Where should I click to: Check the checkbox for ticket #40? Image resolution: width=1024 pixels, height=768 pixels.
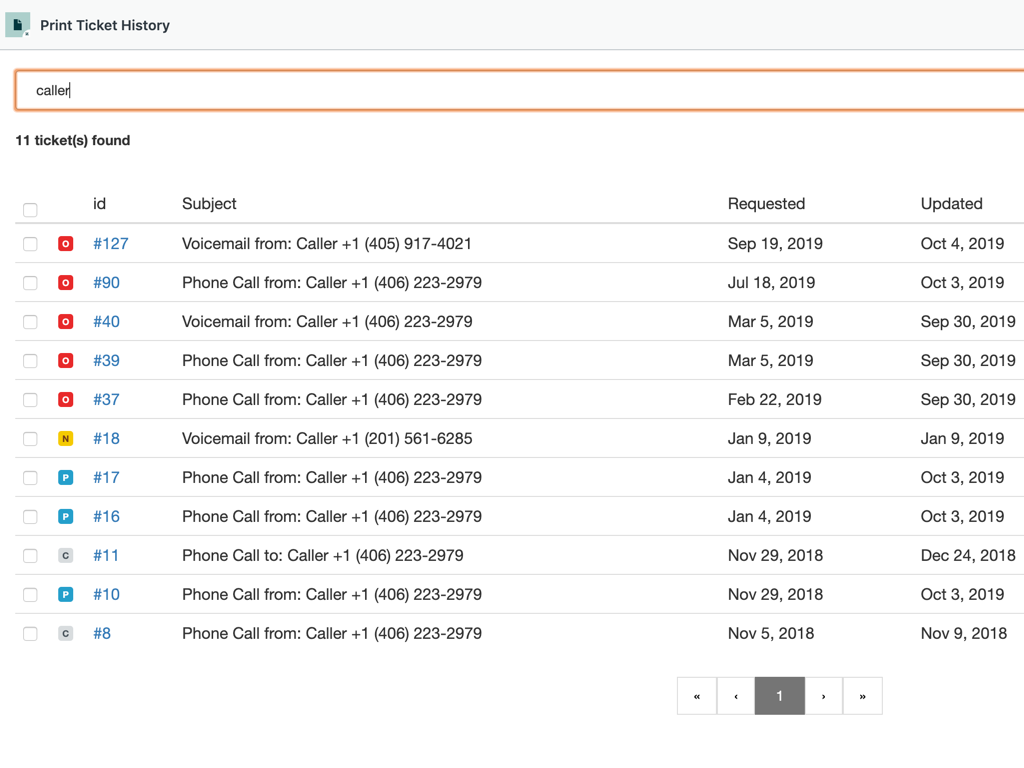point(30,321)
